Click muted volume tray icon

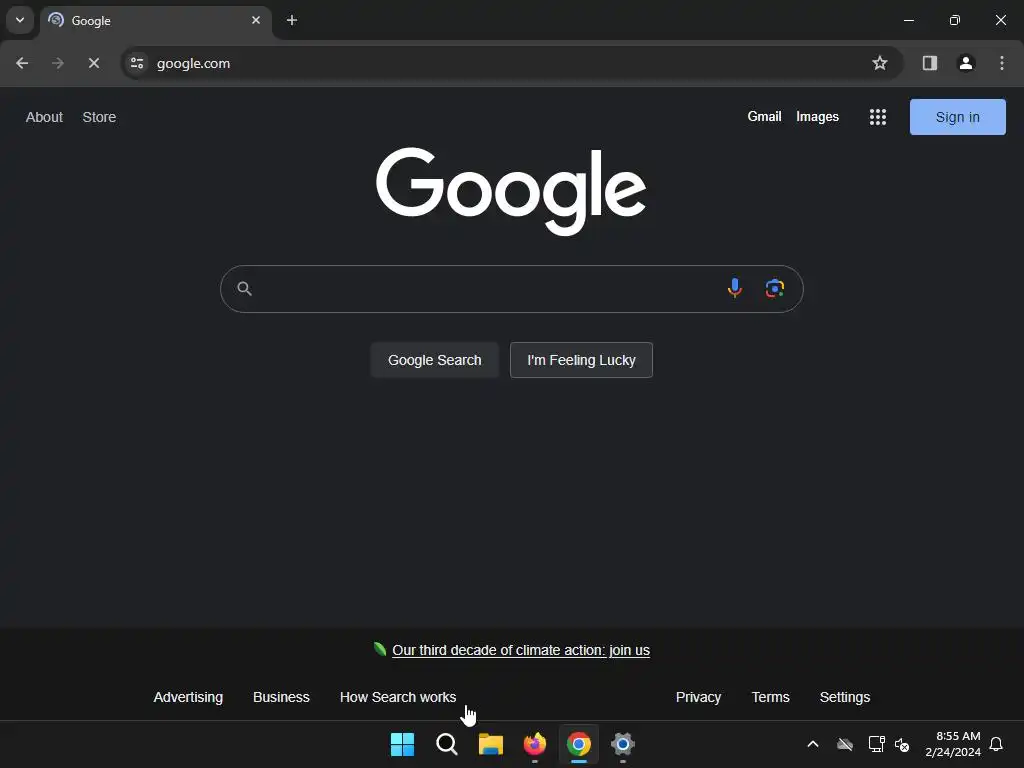click(x=902, y=744)
